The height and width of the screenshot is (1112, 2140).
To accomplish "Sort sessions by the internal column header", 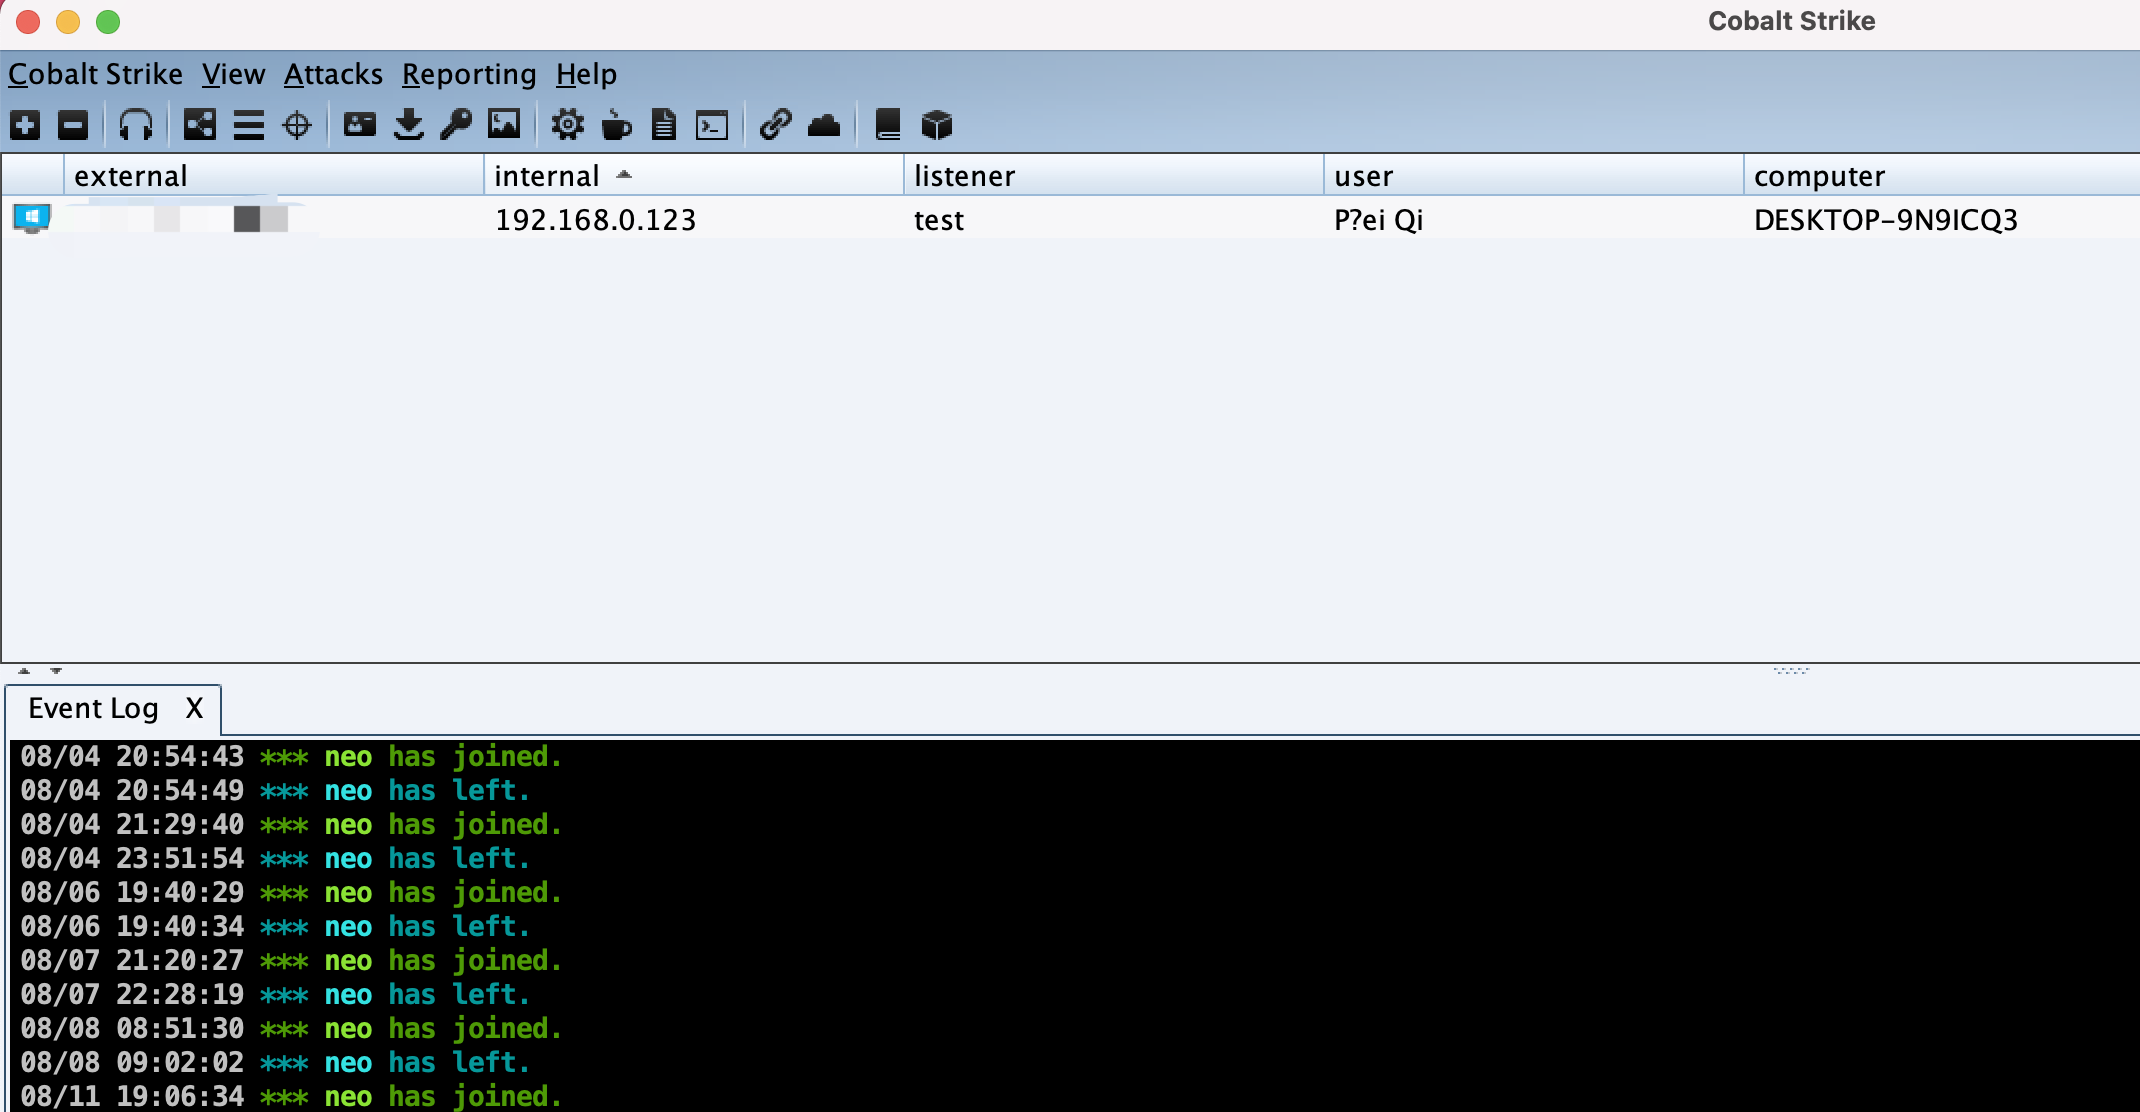I will tap(546, 176).
